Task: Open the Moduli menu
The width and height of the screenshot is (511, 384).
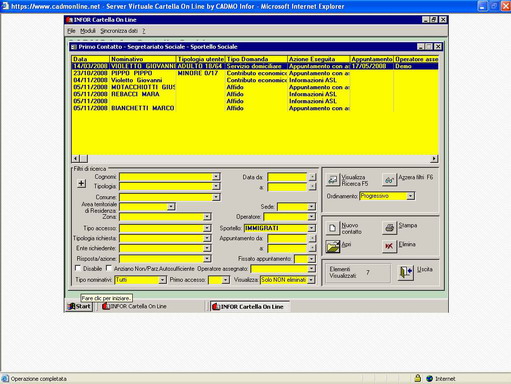Action: point(88,31)
